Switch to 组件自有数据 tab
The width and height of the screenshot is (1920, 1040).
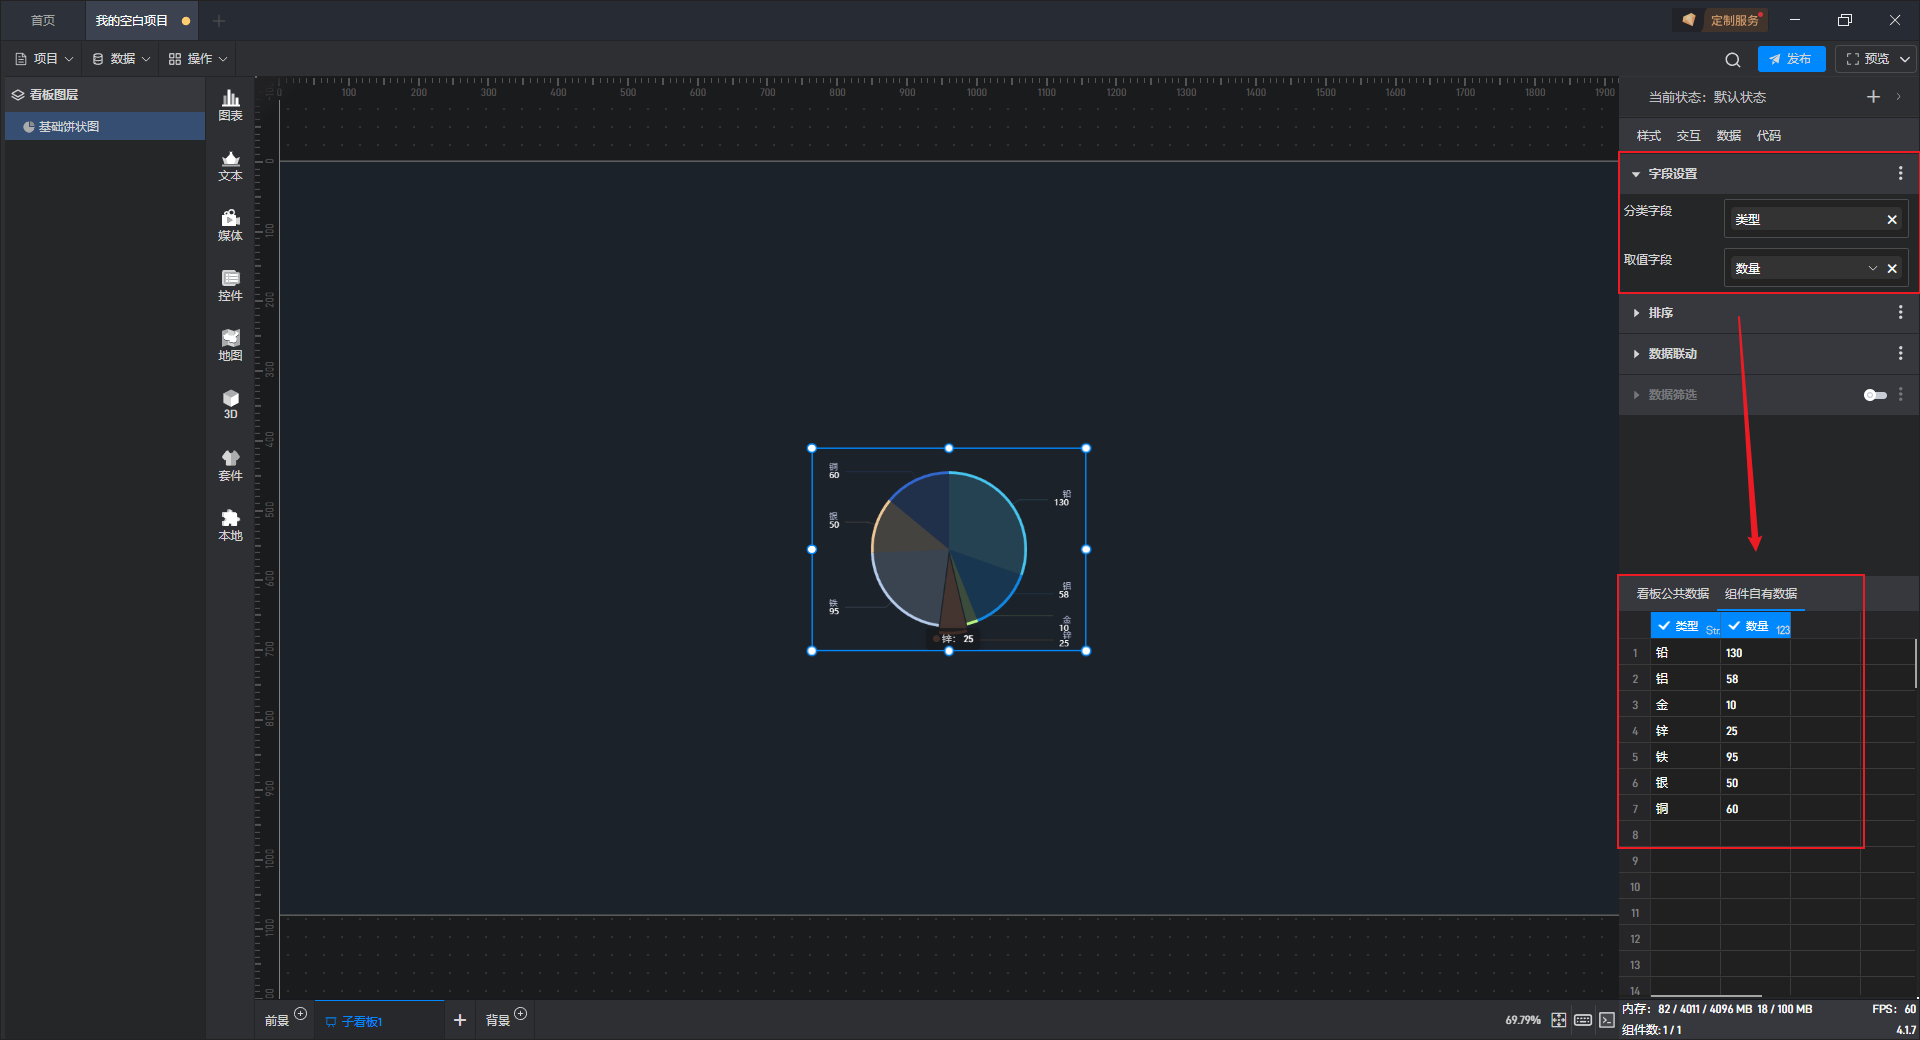click(x=1761, y=594)
